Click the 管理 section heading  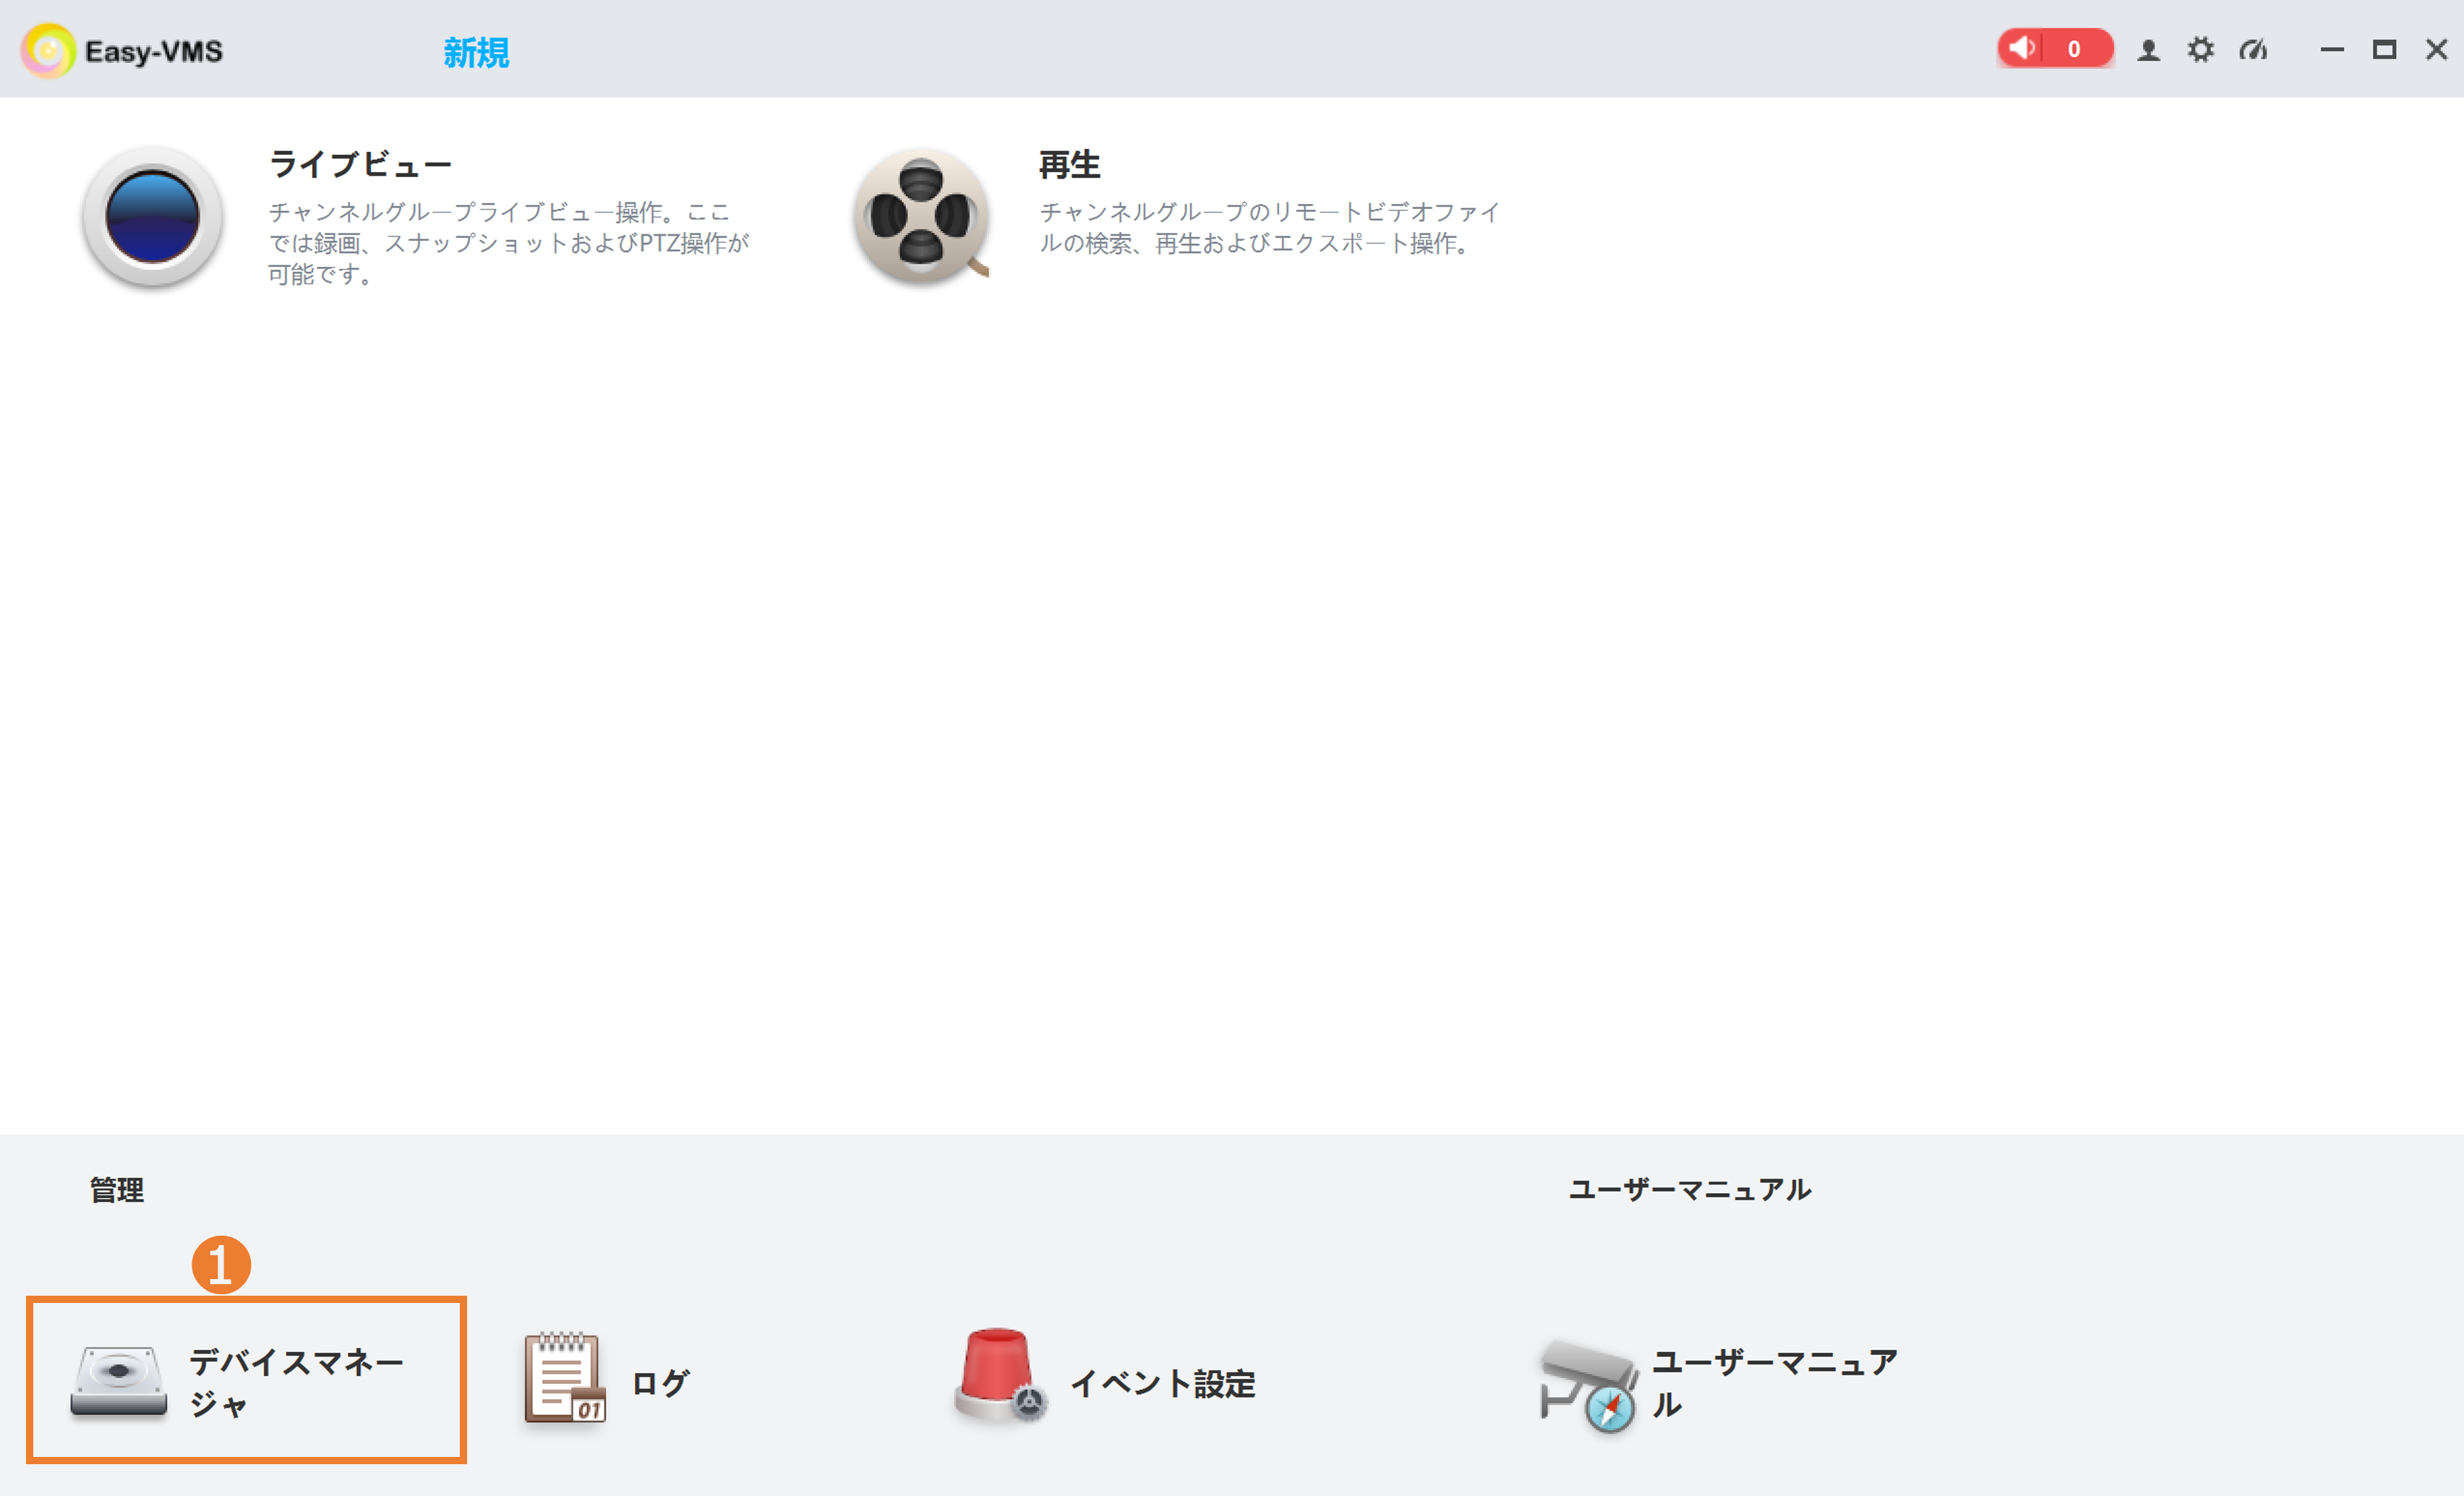114,1191
